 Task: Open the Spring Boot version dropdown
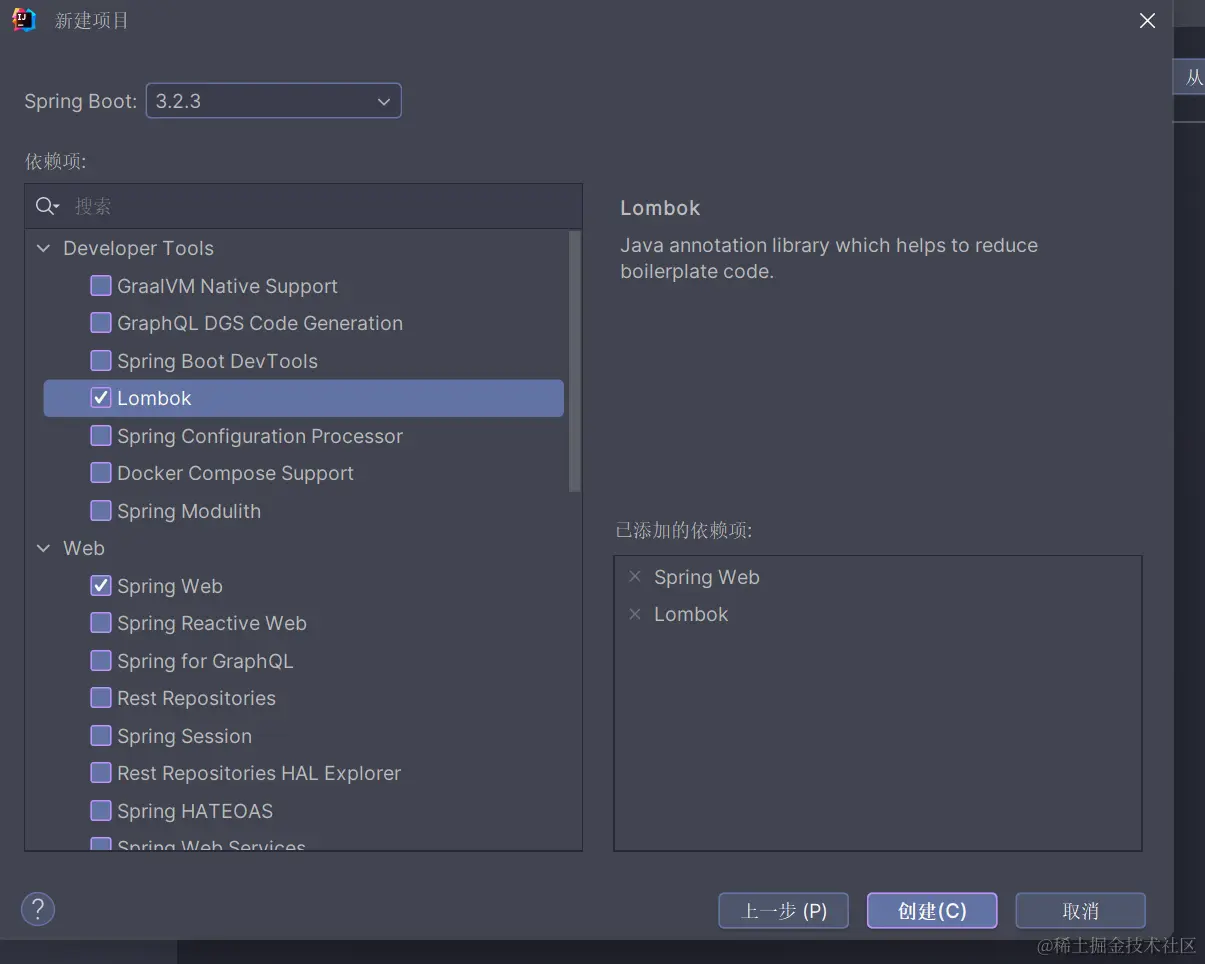pos(273,101)
